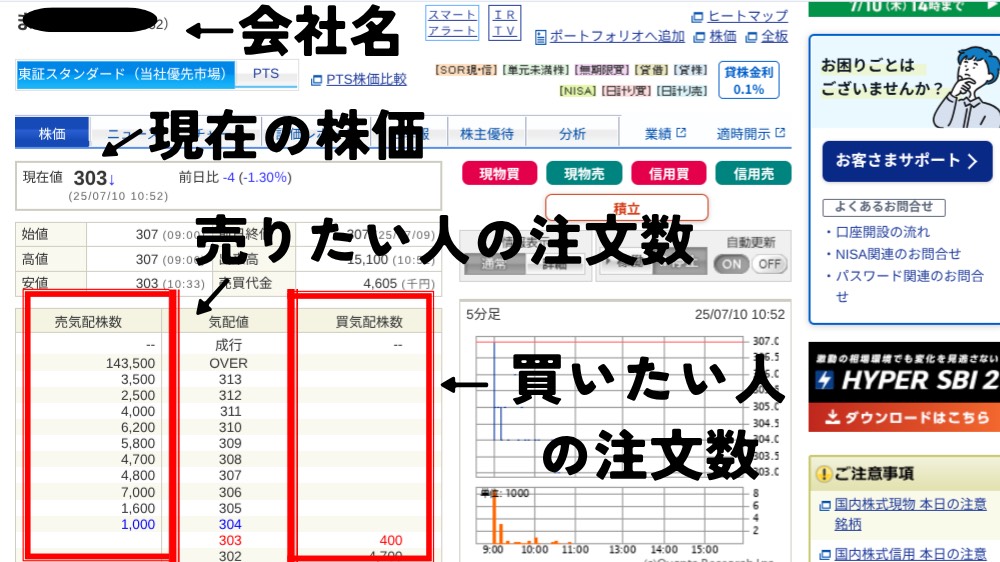Image resolution: width=1000 pixels, height=562 pixels.
Task: Click the 313 ask price
Action: (x=230, y=380)
